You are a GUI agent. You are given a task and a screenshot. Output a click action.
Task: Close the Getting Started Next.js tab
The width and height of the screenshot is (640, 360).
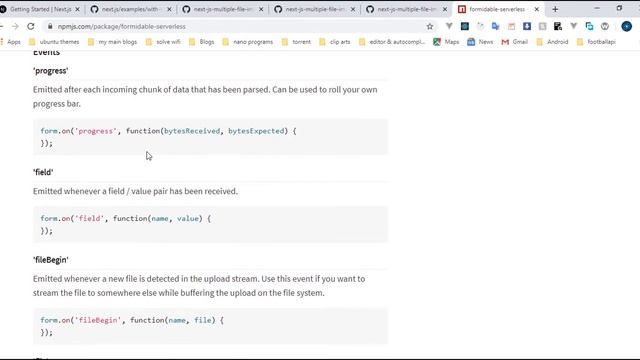[x=78, y=9]
